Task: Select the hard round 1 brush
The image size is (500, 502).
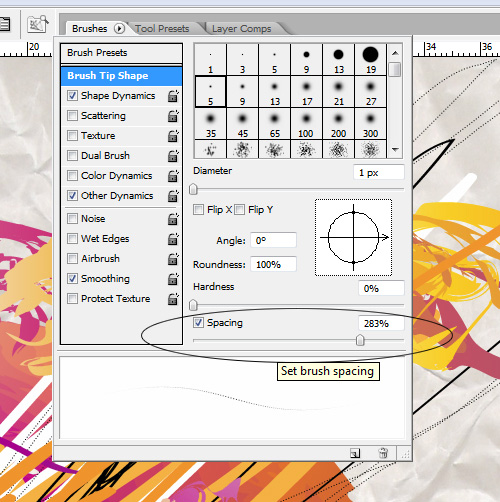Action: point(210,59)
